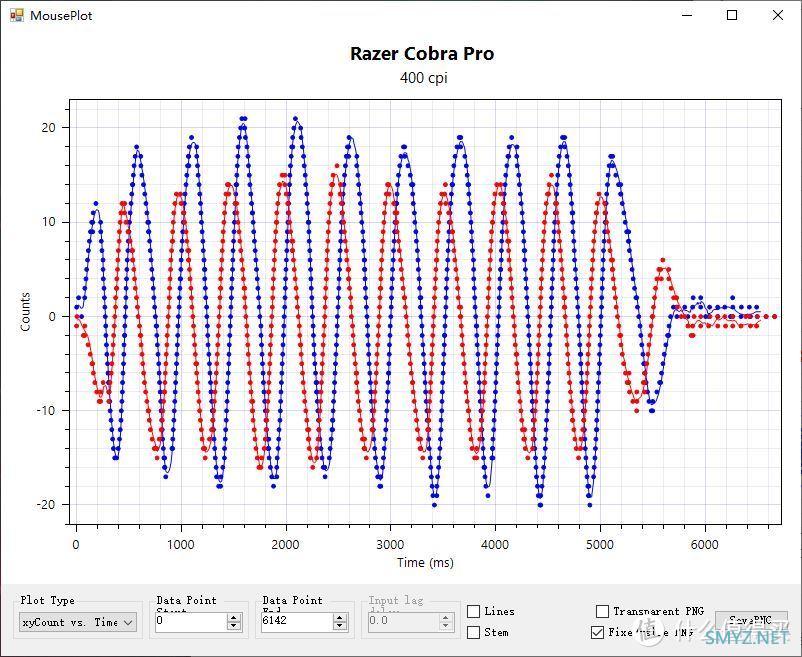Click the chart title Razer Cobra Pro
Image resolution: width=802 pixels, height=657 pixels.
[x=422, y=54]
